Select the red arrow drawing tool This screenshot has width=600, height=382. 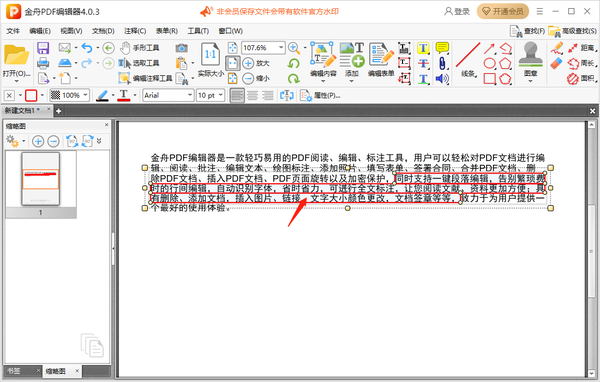click(489, 48)
